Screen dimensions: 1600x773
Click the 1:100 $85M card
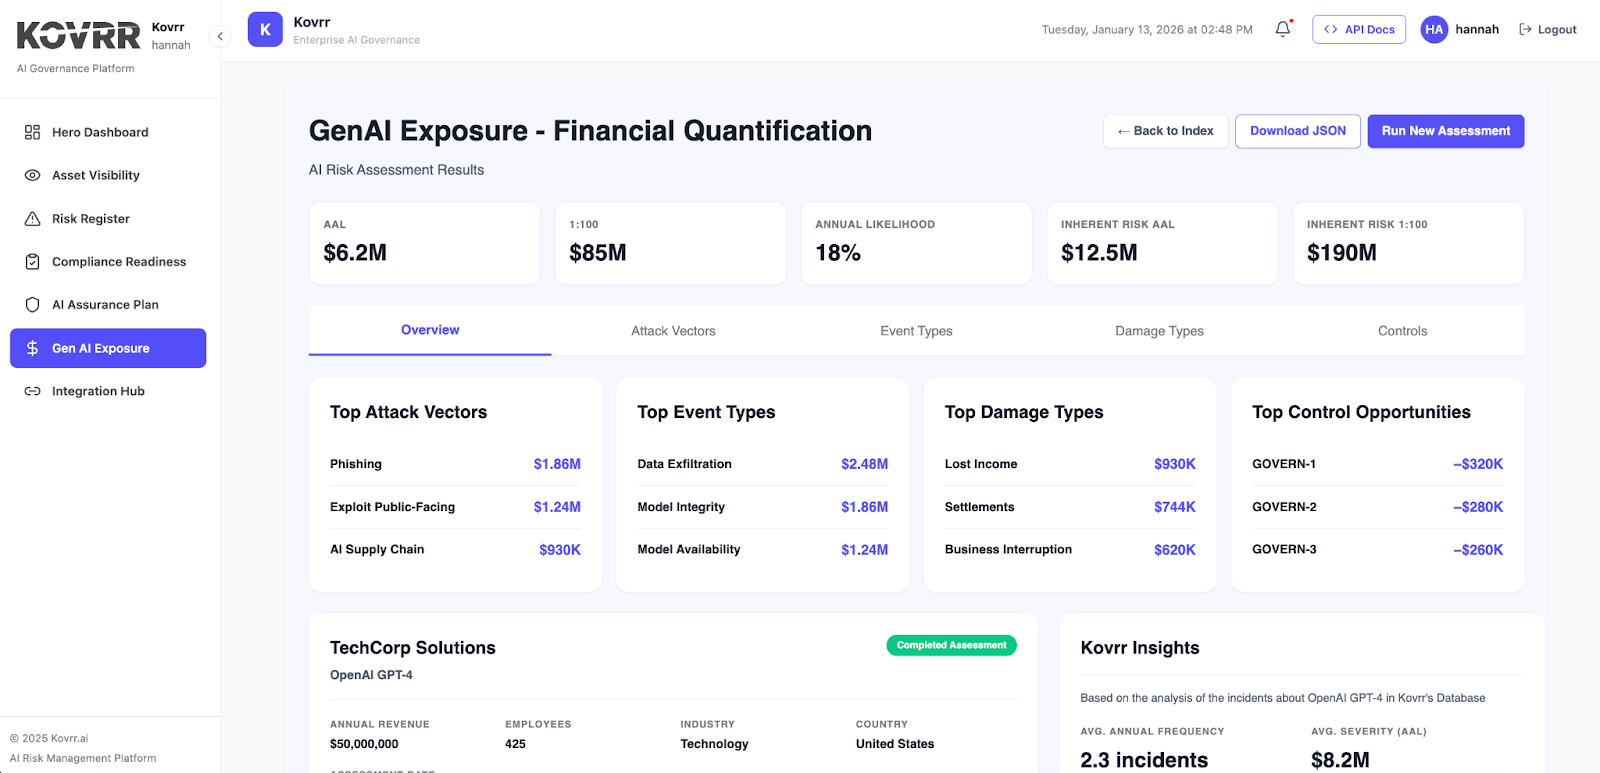(670, 243)
